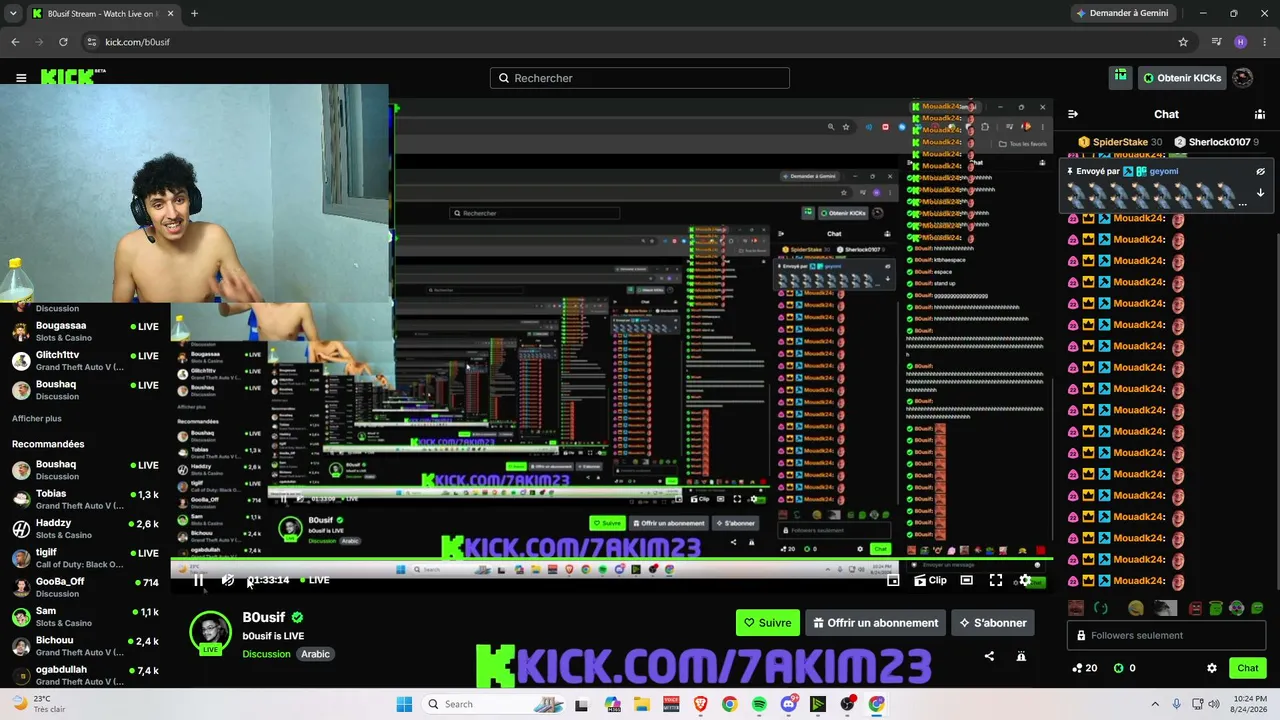1280x720 pixels.
Task: Open the Windows Start menu
Action: pos(404,704)
